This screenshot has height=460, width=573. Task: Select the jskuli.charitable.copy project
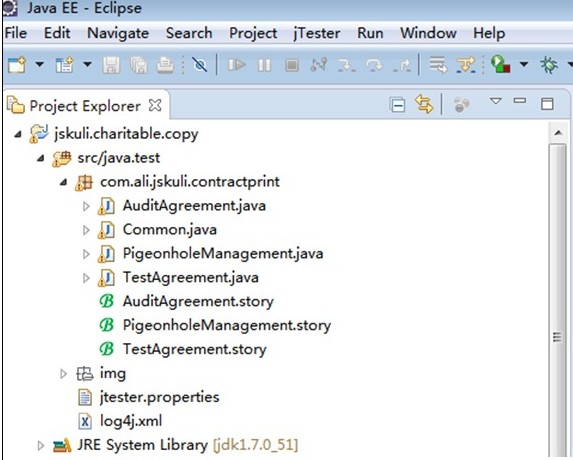pos(126,134)
